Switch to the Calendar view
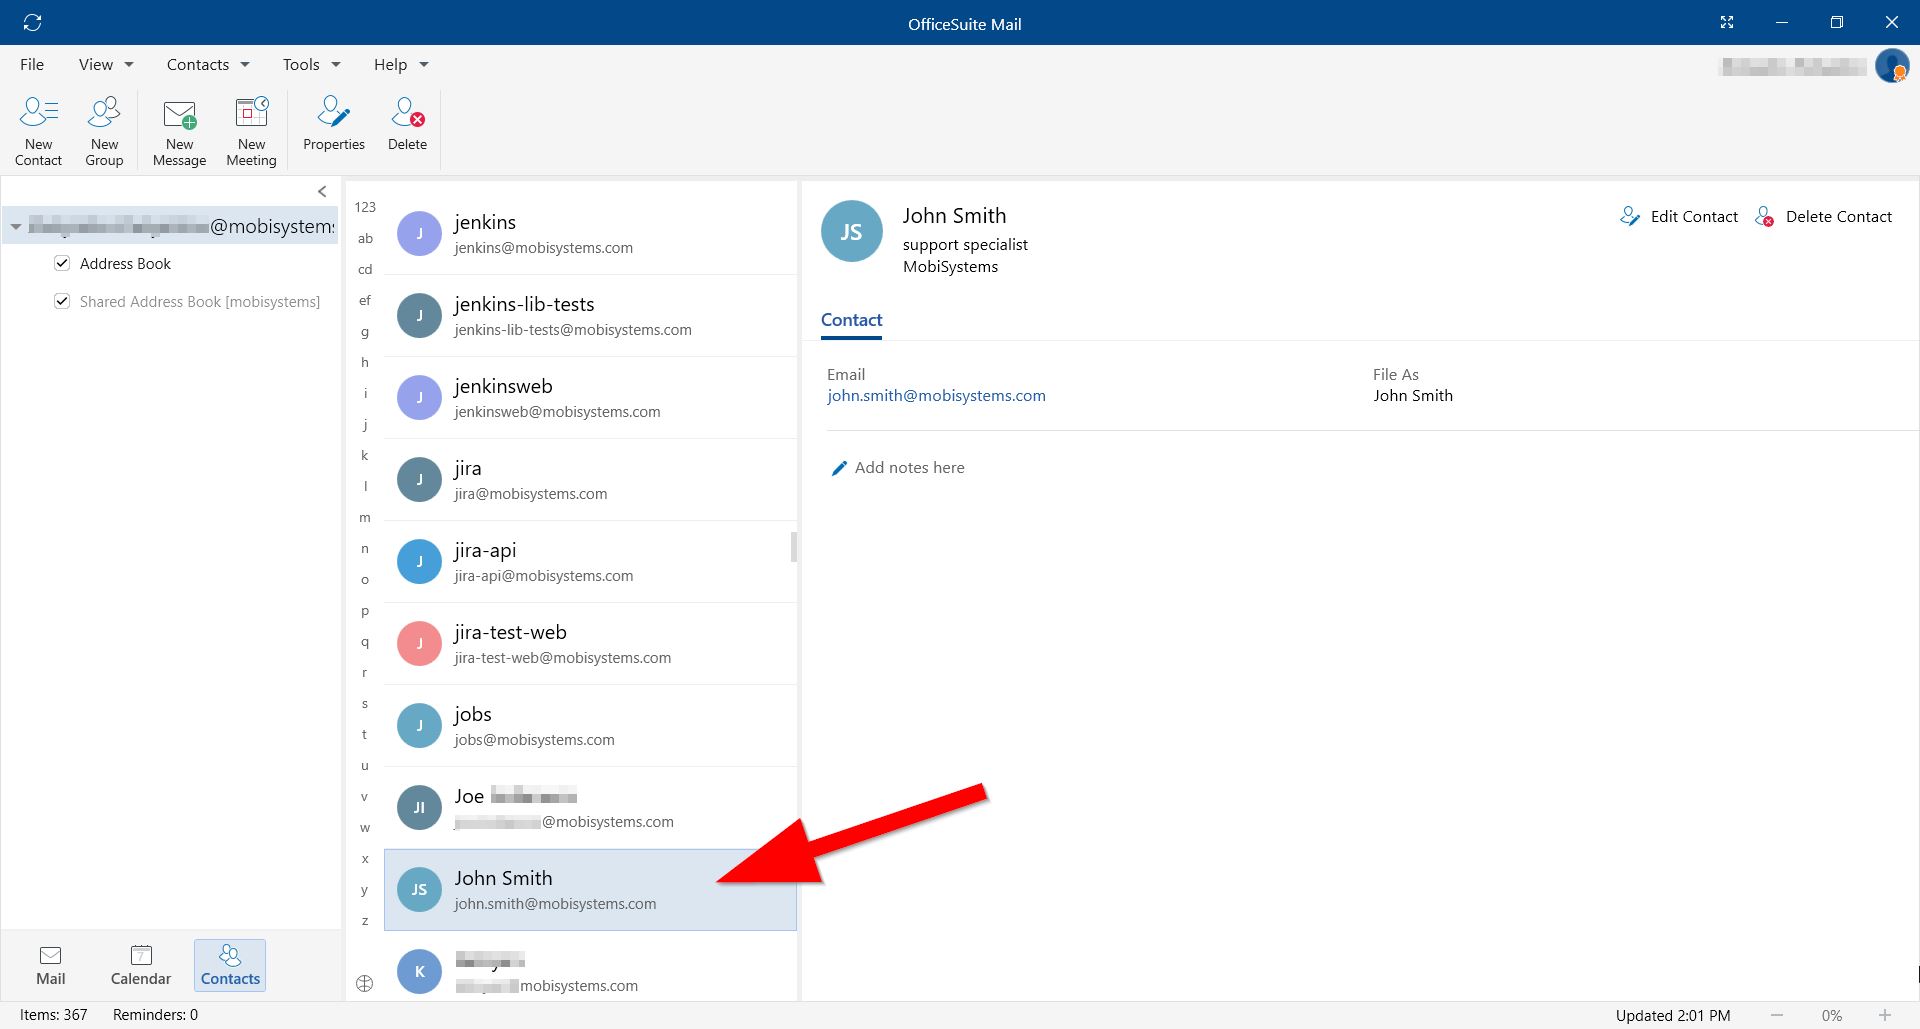Image resolution: width=1920 pixels, height=1029 pixels. 141,965
